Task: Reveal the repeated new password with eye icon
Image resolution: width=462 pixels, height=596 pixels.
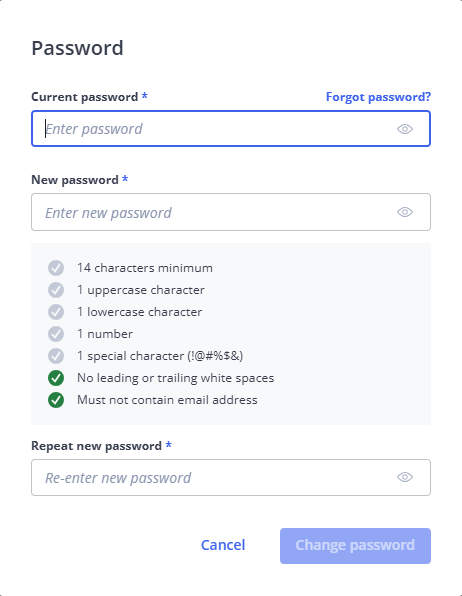Action: (x=405, y=477)
